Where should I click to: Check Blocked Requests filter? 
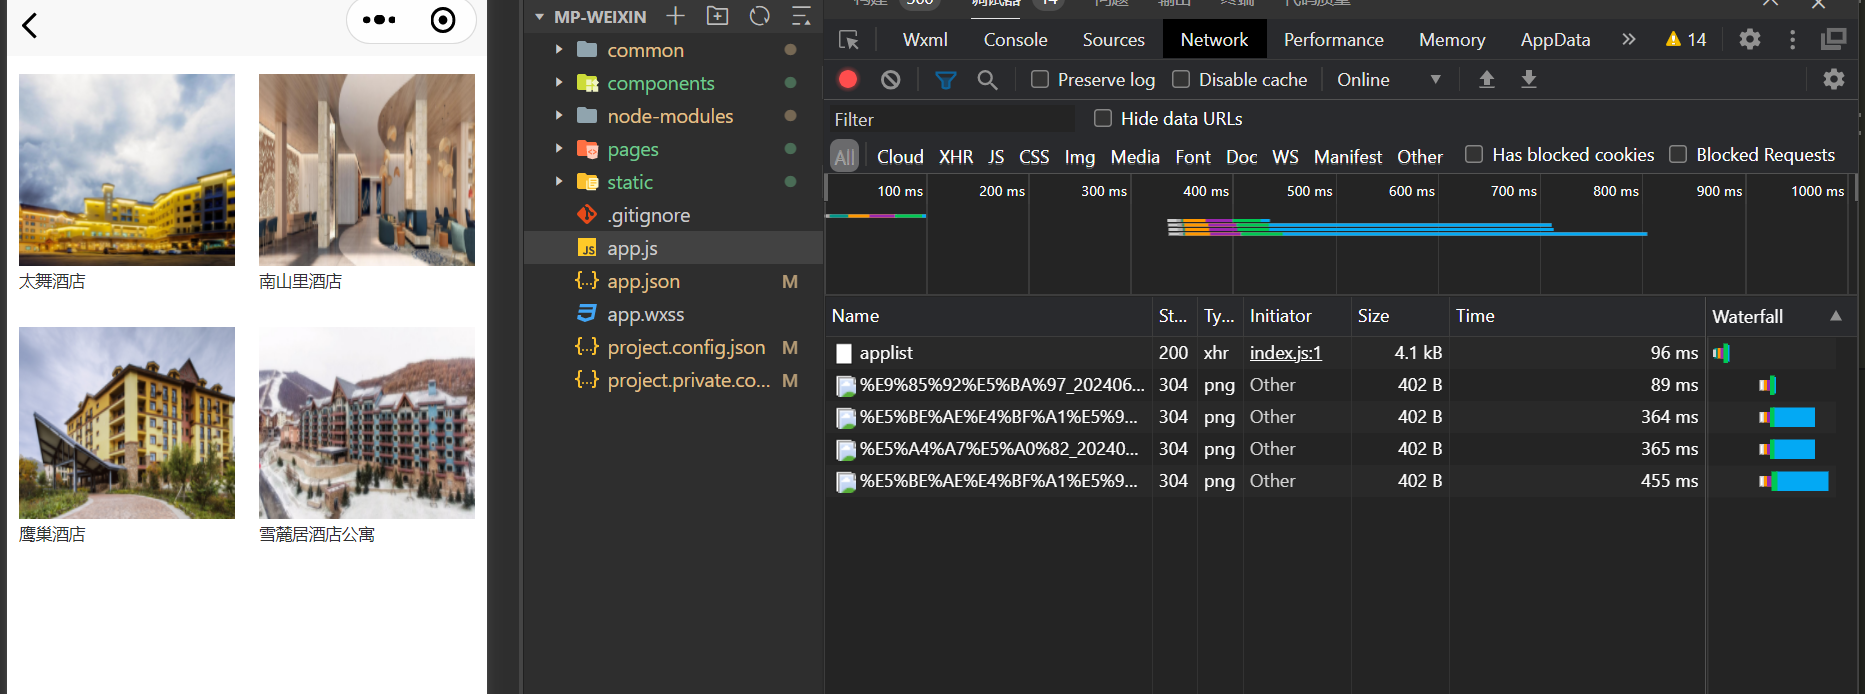1678,154
